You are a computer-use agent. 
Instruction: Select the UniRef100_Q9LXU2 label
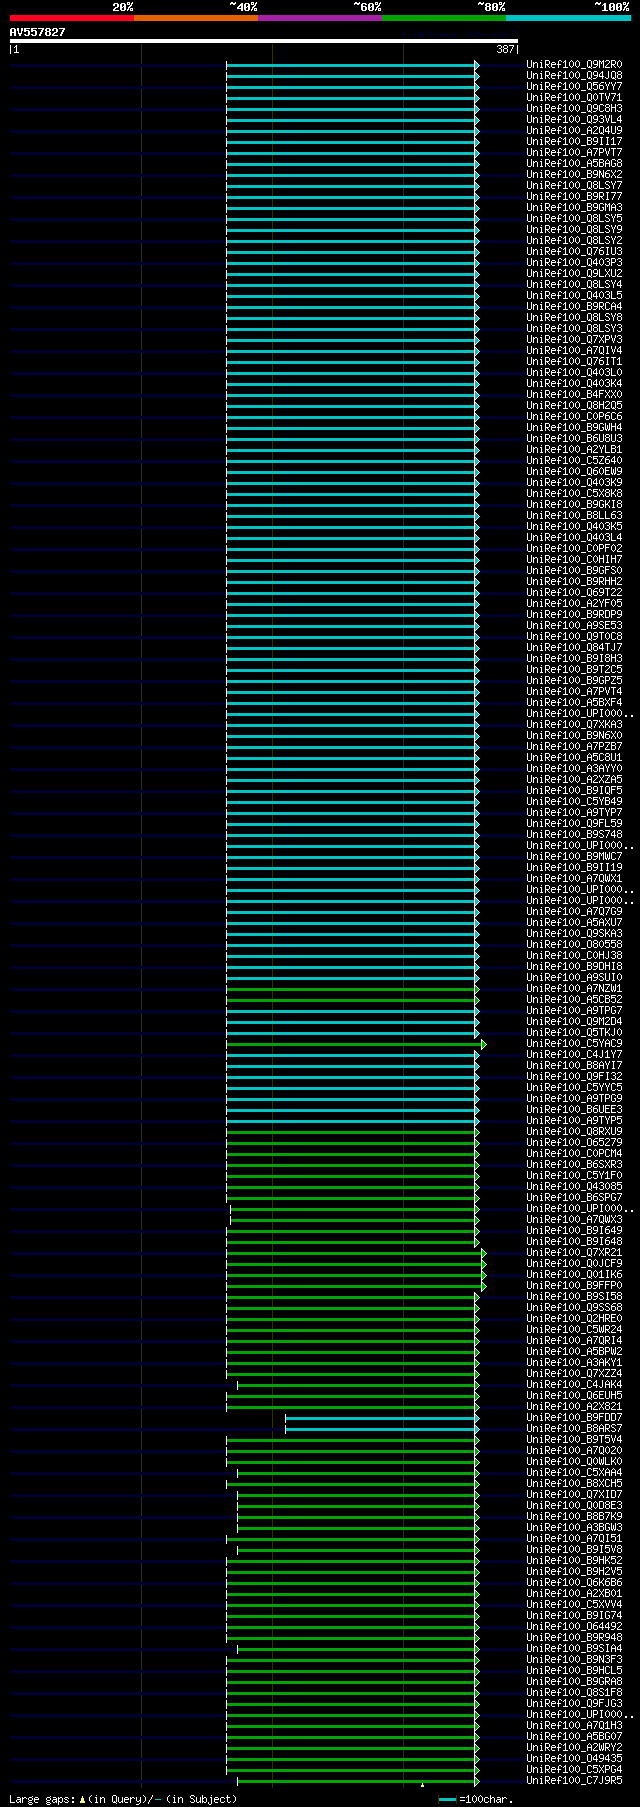pos(574,274)
